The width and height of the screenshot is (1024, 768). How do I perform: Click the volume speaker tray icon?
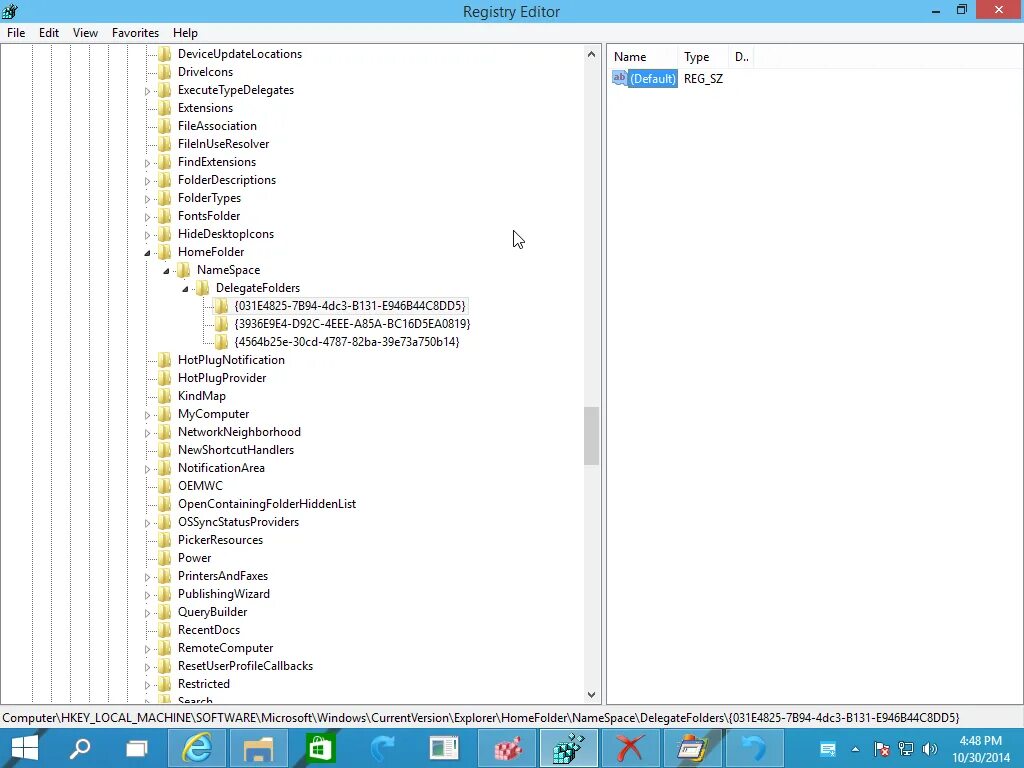(x=930, y=749)
